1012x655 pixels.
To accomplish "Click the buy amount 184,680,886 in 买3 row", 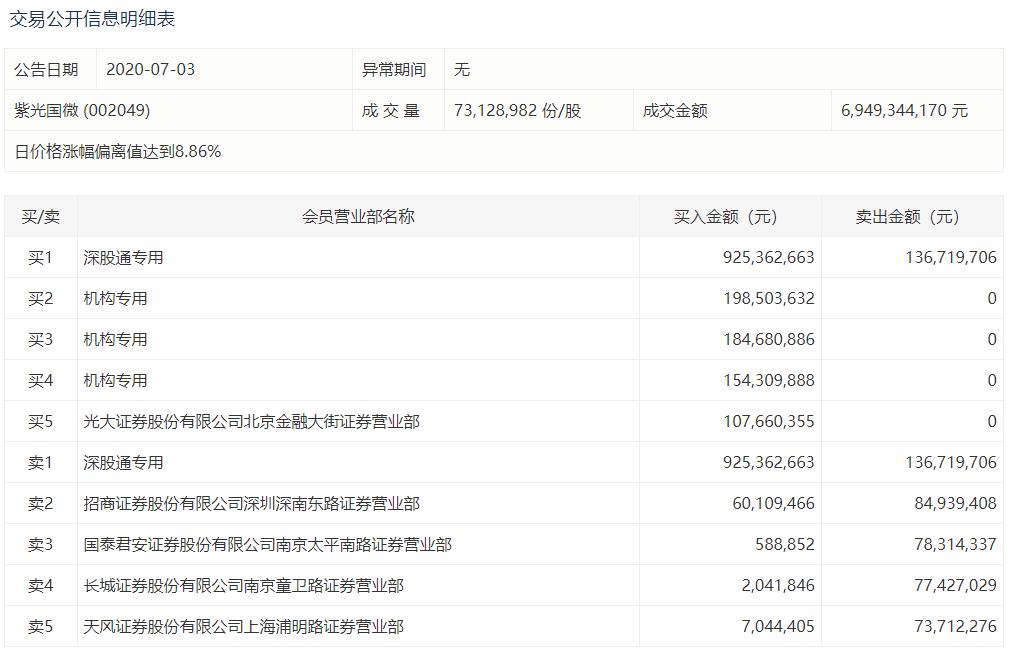I will [768, 340].
